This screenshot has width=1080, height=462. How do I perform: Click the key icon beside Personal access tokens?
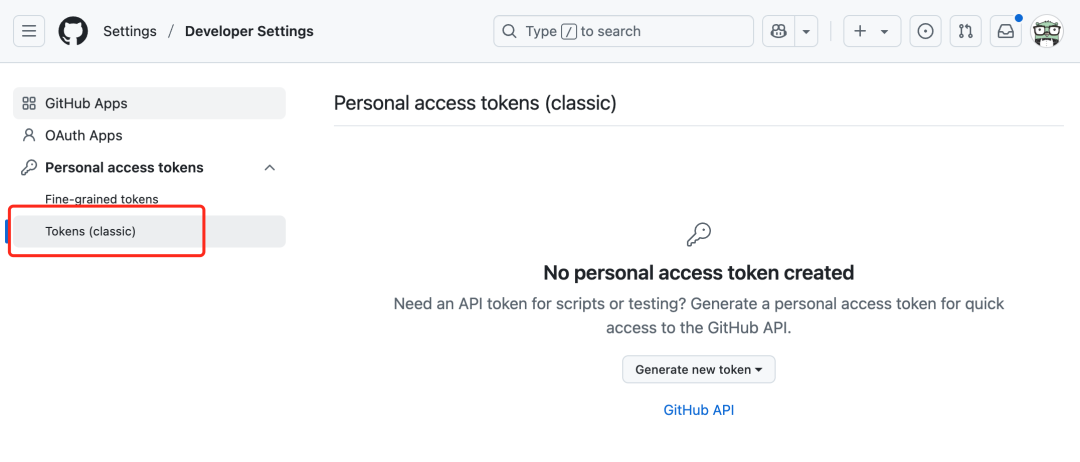[x=29, y=167]
